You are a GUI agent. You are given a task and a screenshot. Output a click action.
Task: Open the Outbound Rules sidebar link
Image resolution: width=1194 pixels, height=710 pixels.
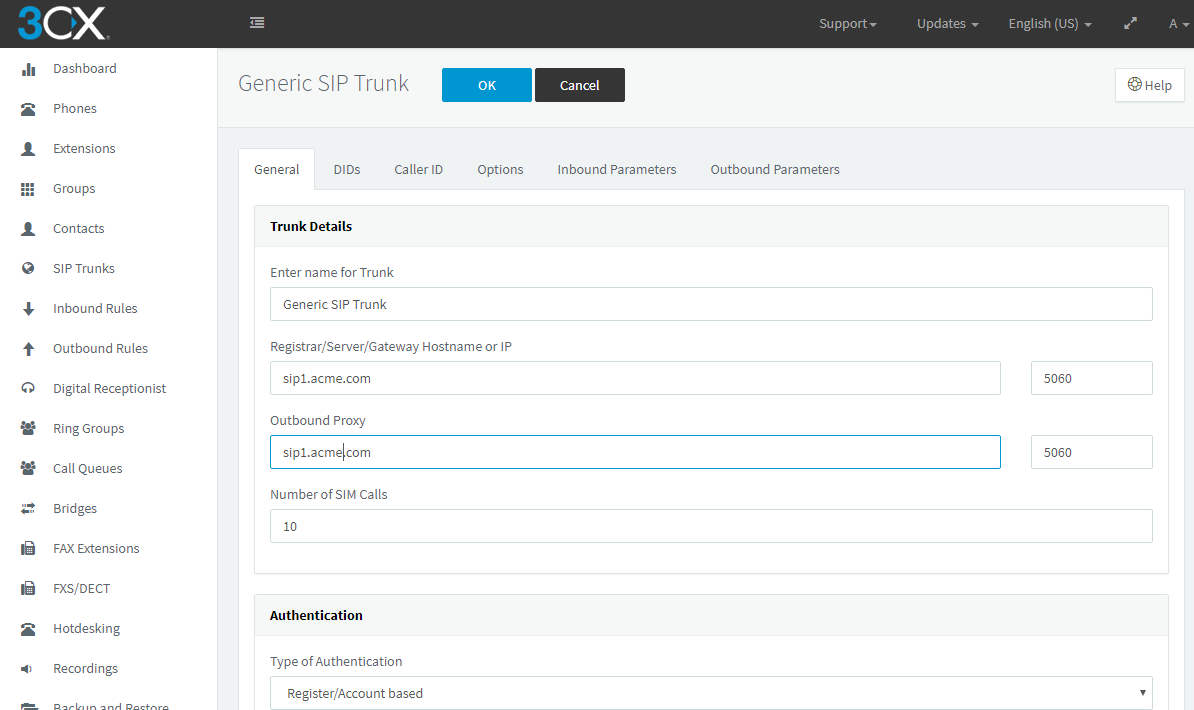pyautogui.click(x=101, y=348)
